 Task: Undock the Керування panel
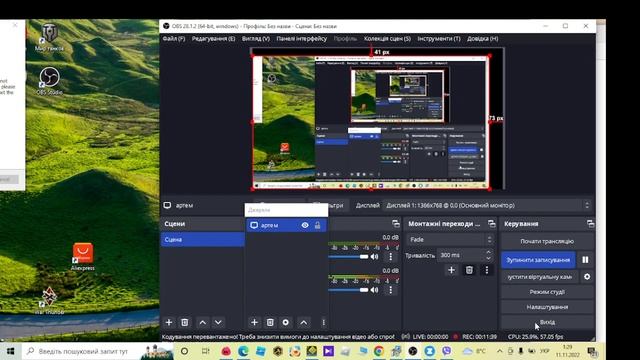[x=590, y=224]
